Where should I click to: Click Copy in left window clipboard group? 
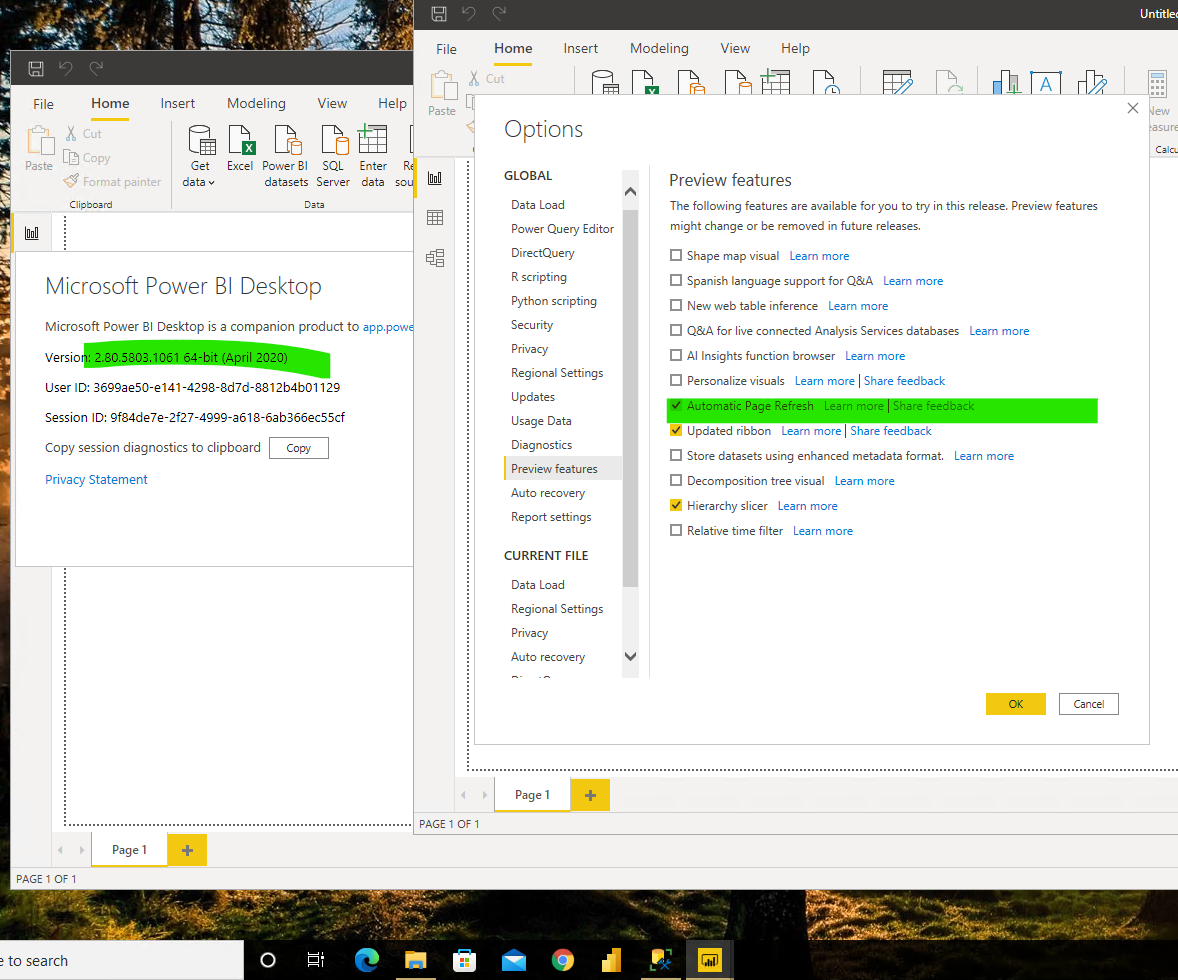click(x=87, y=158)
